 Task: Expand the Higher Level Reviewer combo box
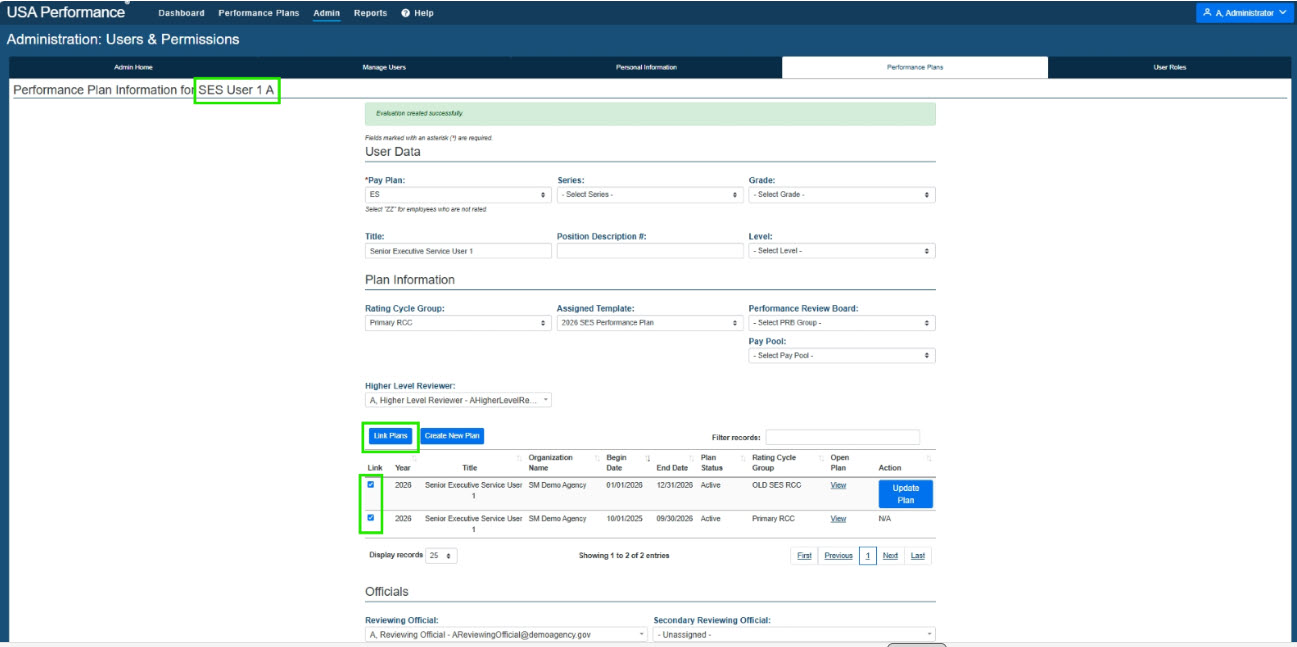coord(458,400)
